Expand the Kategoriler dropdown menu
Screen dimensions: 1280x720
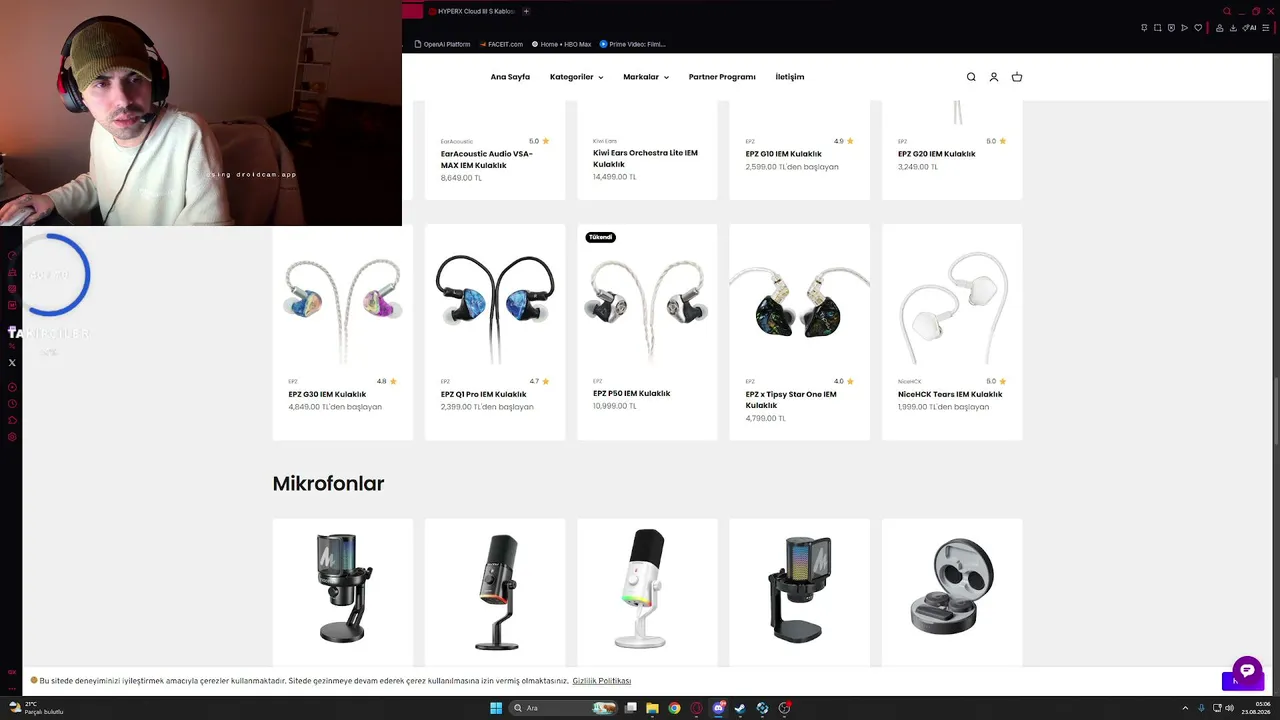[577, 77]
